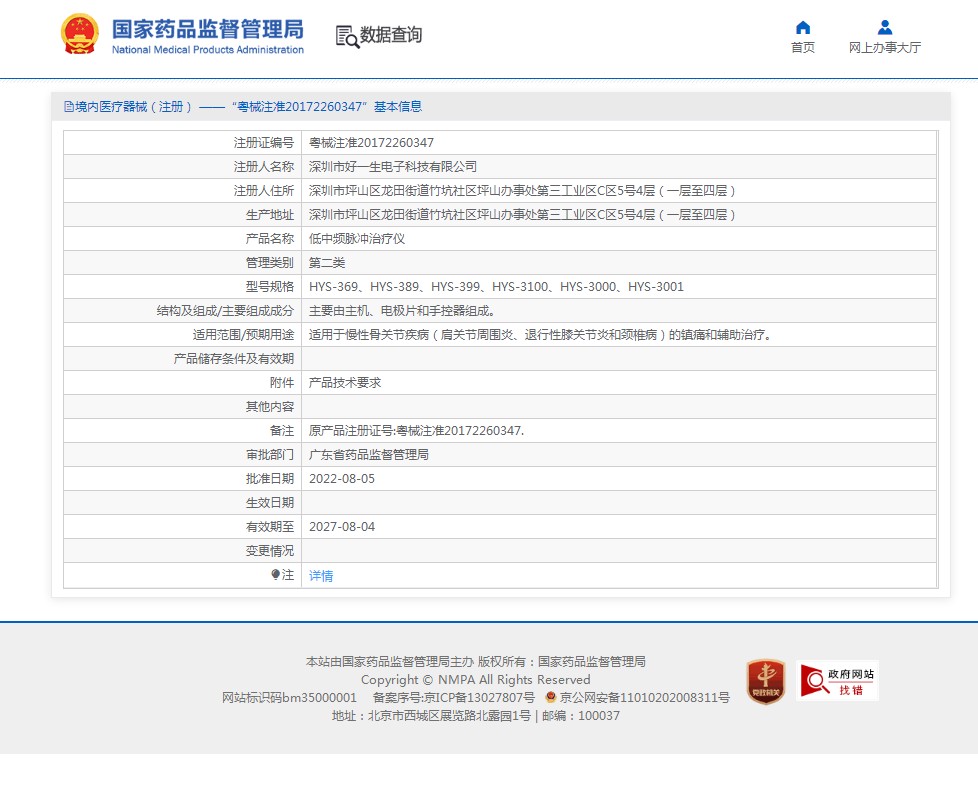Image resolution: width=978 pixels, height=809 pixels.
Task: Click 结构及组成/主要组成成分 label
Action: (x=225, y=311)
